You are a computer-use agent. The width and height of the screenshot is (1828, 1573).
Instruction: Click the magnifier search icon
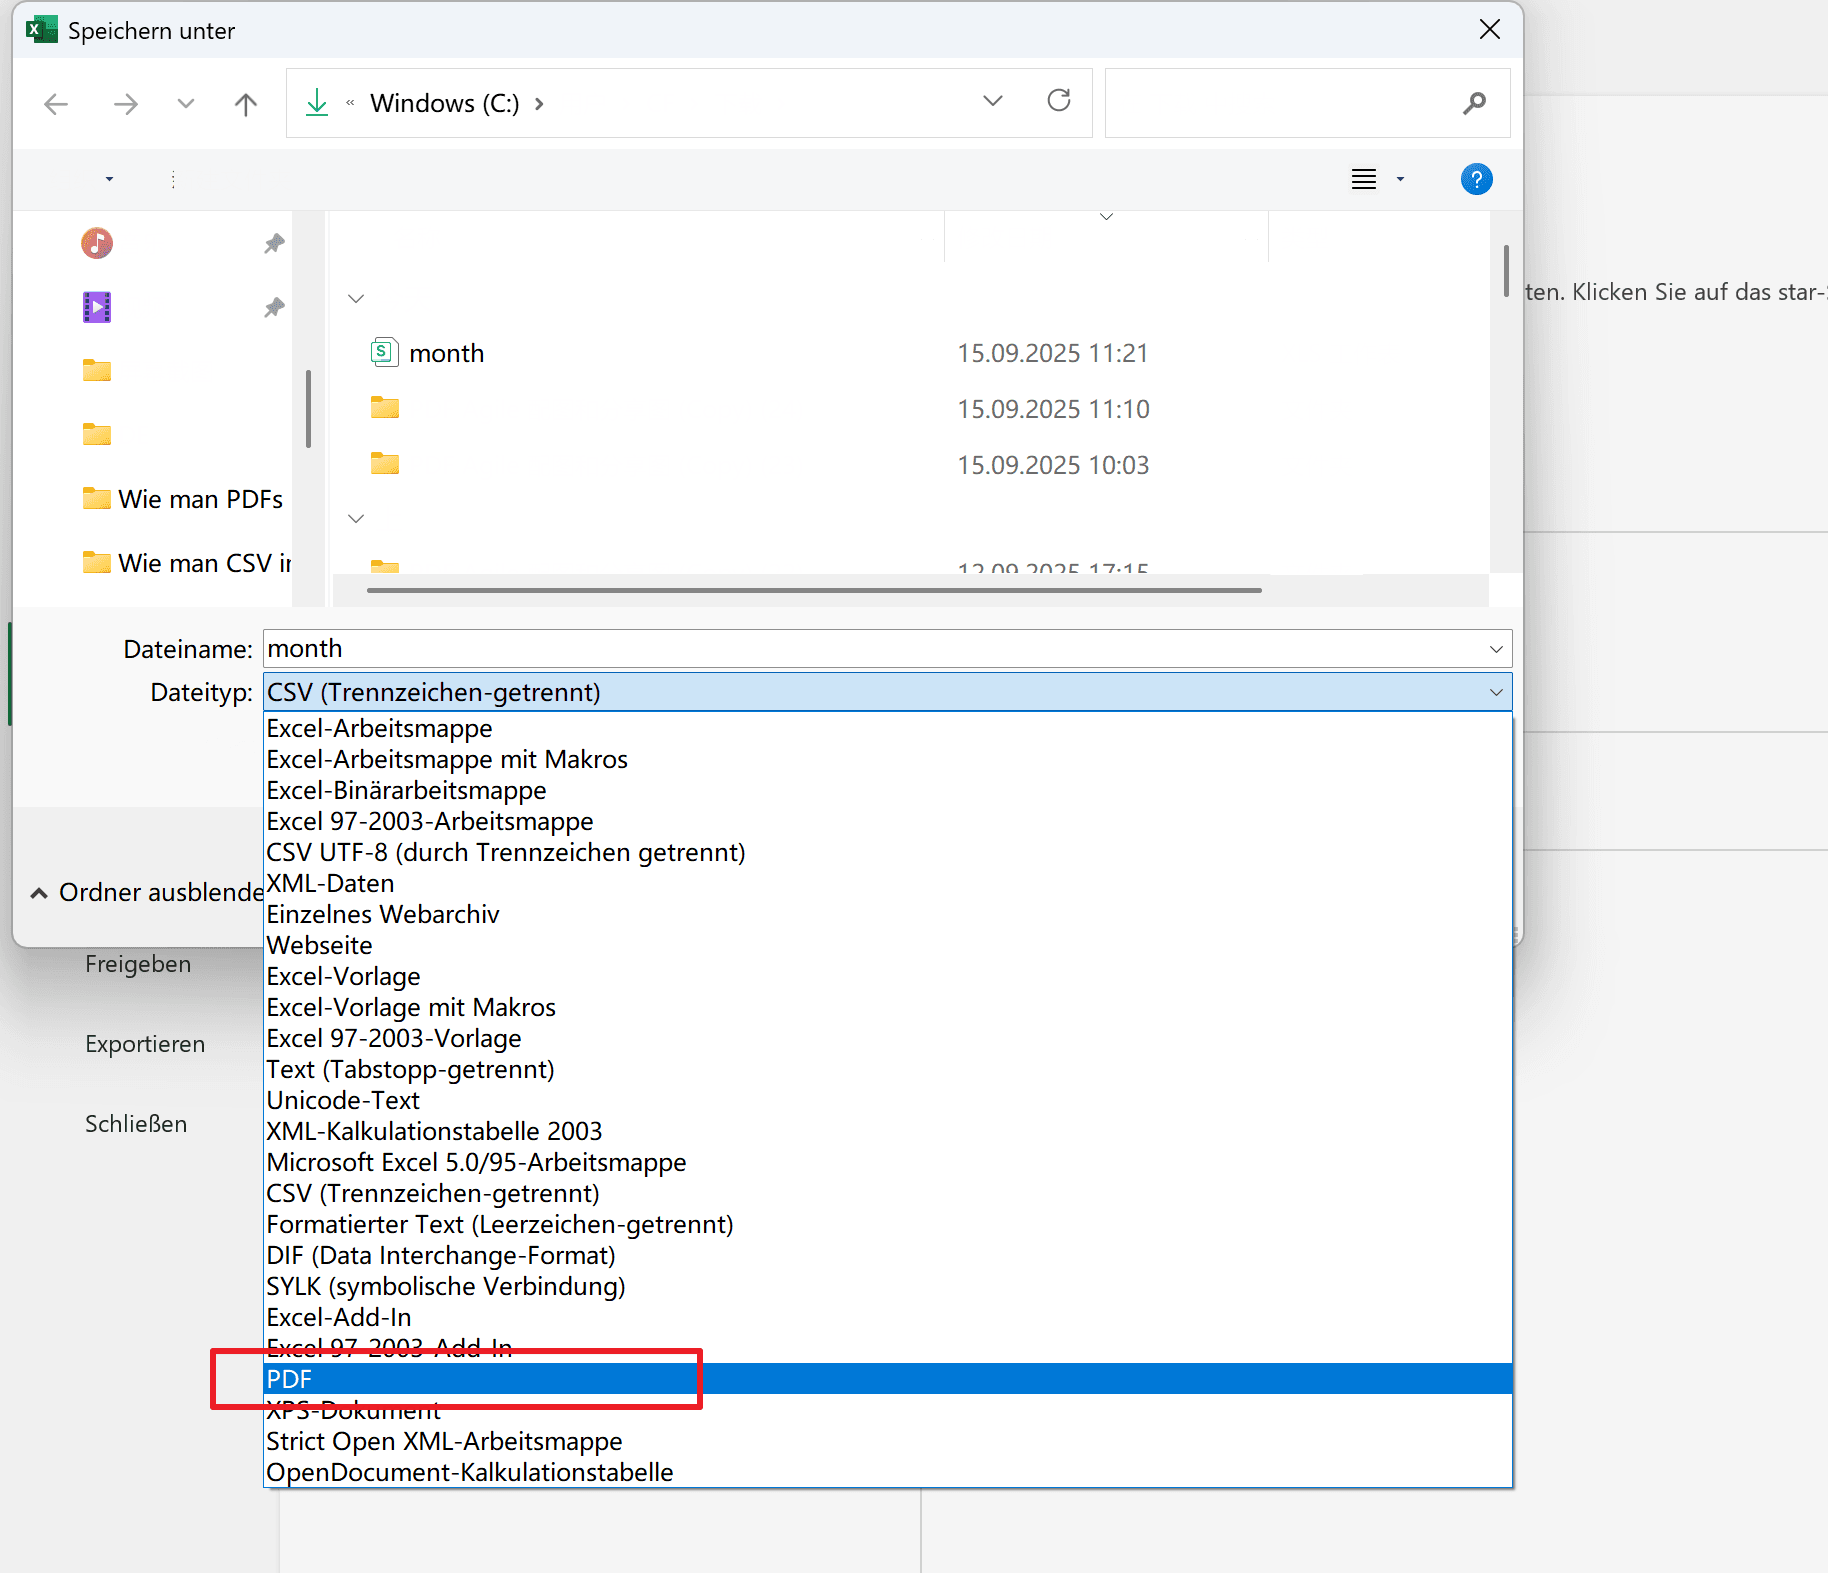(1474, 103)
